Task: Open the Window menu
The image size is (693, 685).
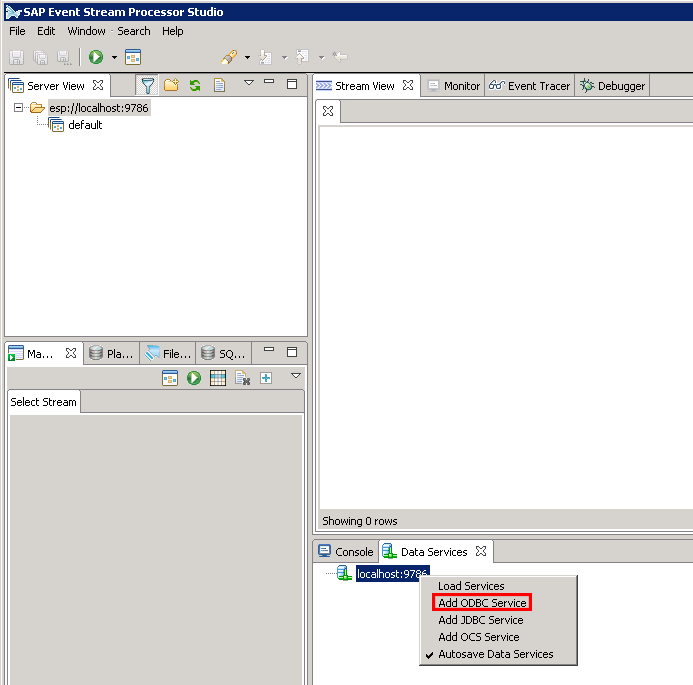Action: point(86,31)
